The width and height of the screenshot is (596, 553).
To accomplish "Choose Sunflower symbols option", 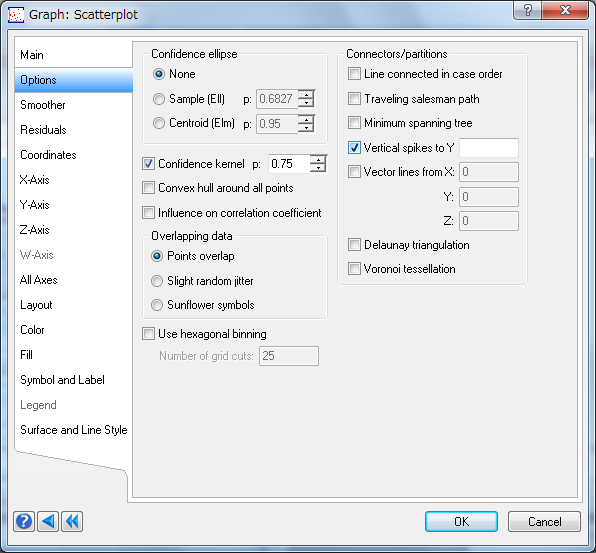I will click(157, 305).
